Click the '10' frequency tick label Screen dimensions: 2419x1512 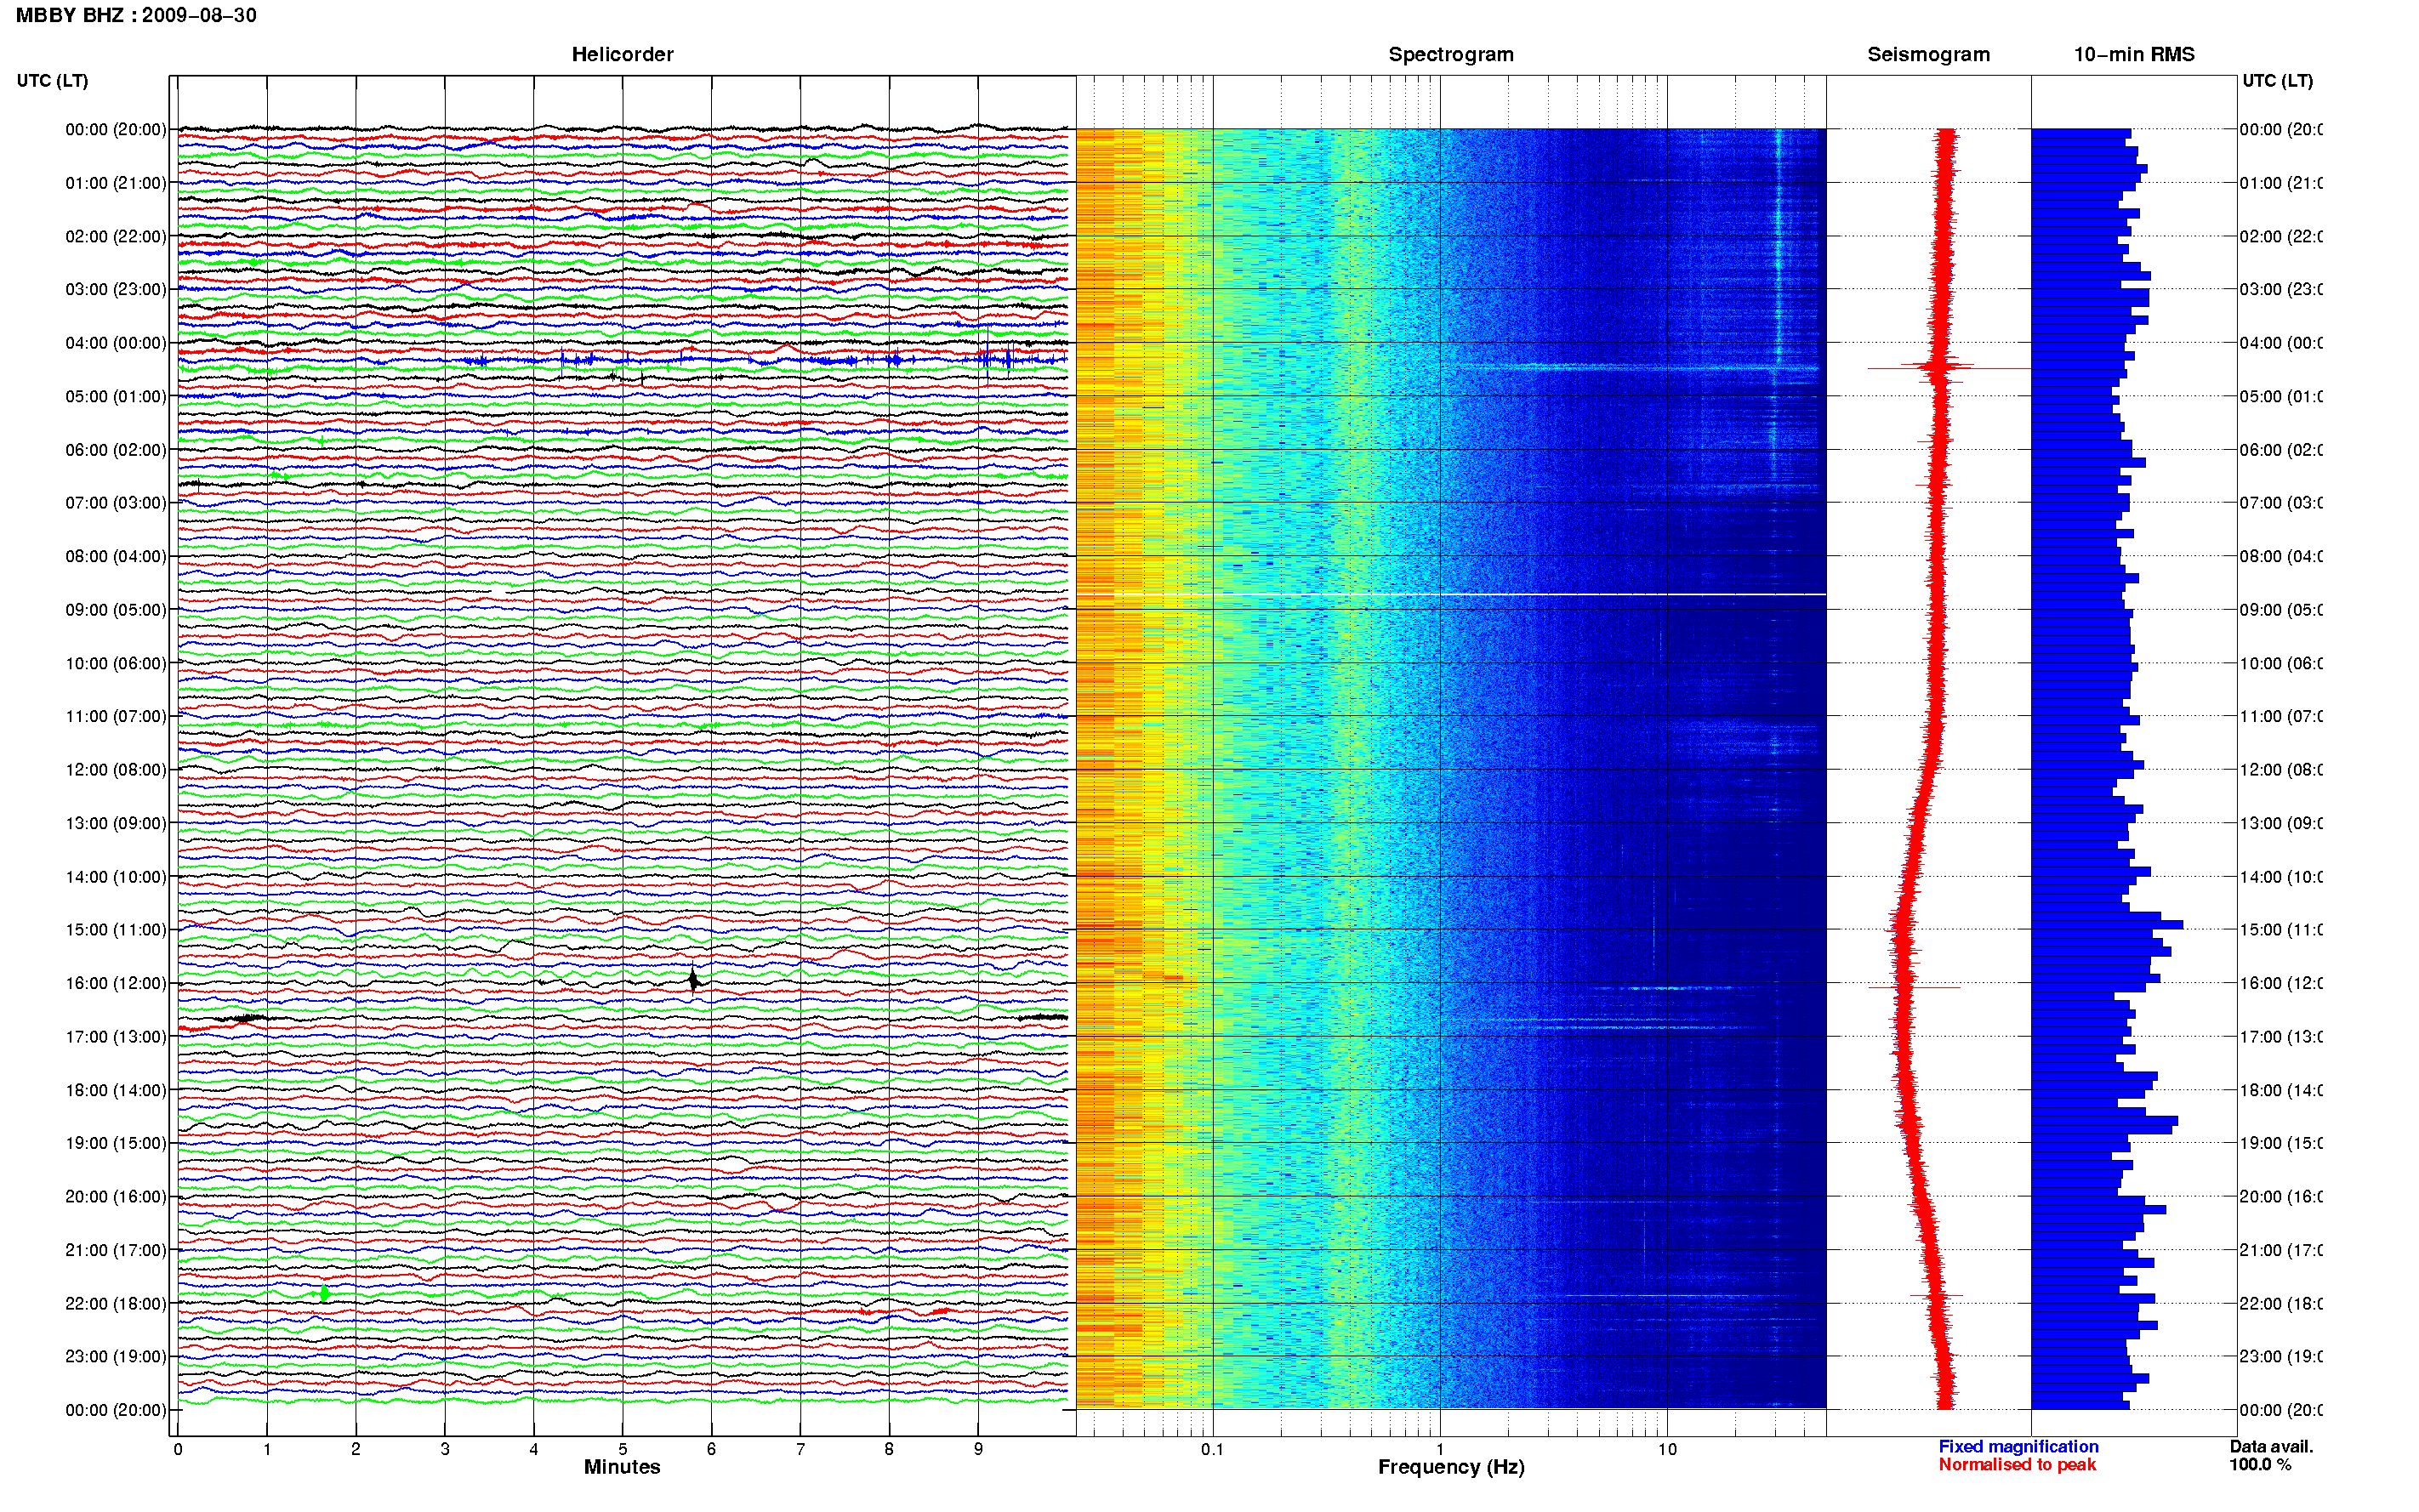[1666, 1449]
